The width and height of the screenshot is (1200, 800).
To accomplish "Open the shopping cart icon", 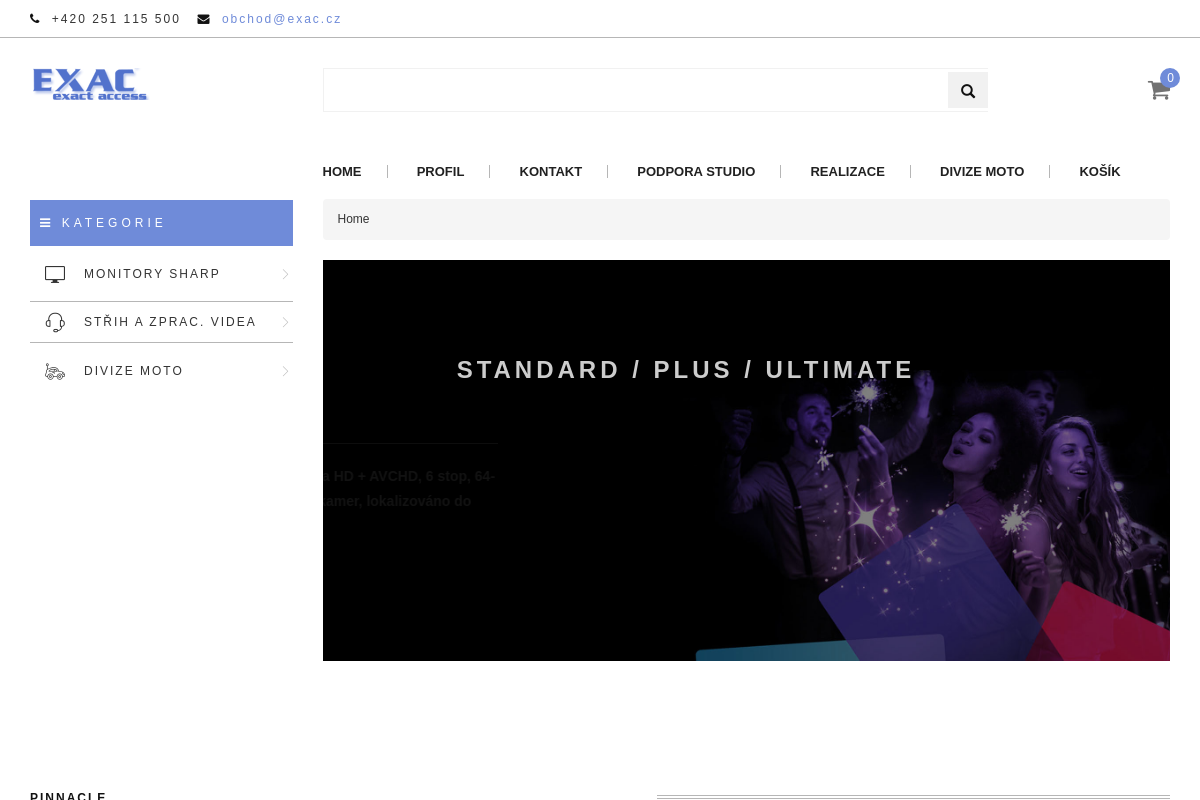I will tap(1158, 90).
